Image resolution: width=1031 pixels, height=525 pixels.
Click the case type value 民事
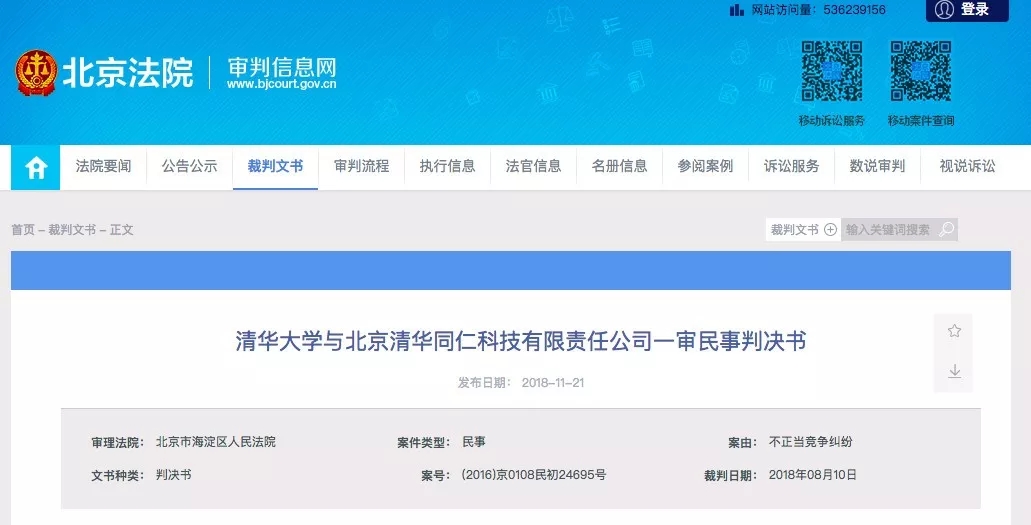(x=474, y=442)
